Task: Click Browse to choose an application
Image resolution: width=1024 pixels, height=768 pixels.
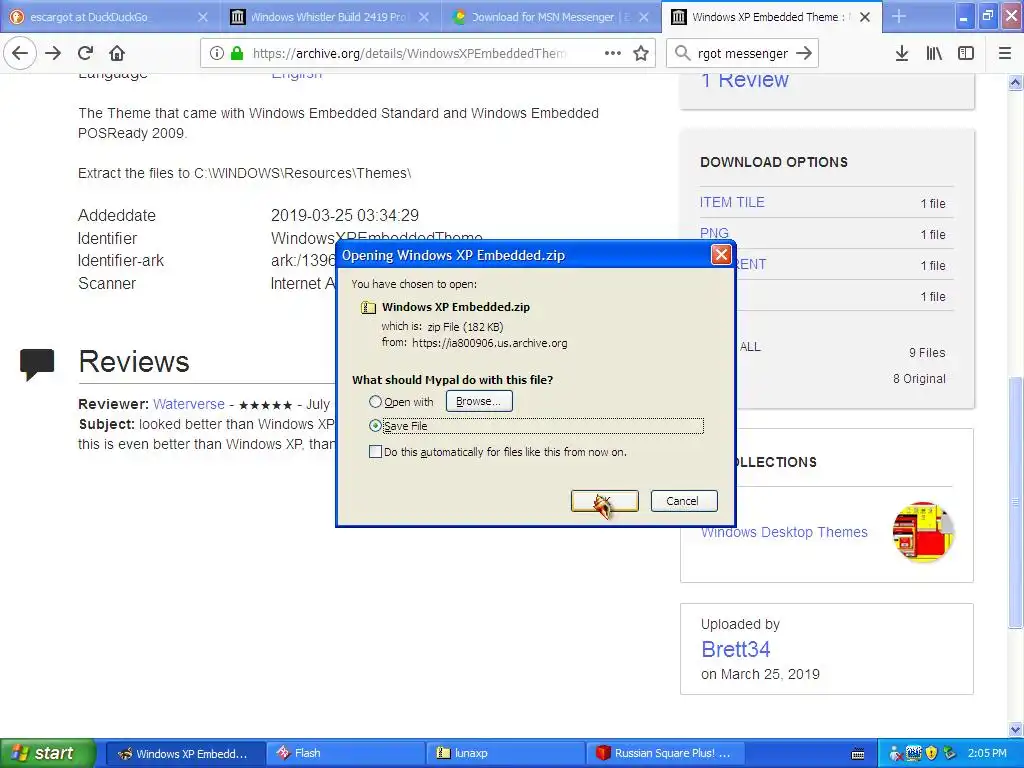Action: (479, 401)
